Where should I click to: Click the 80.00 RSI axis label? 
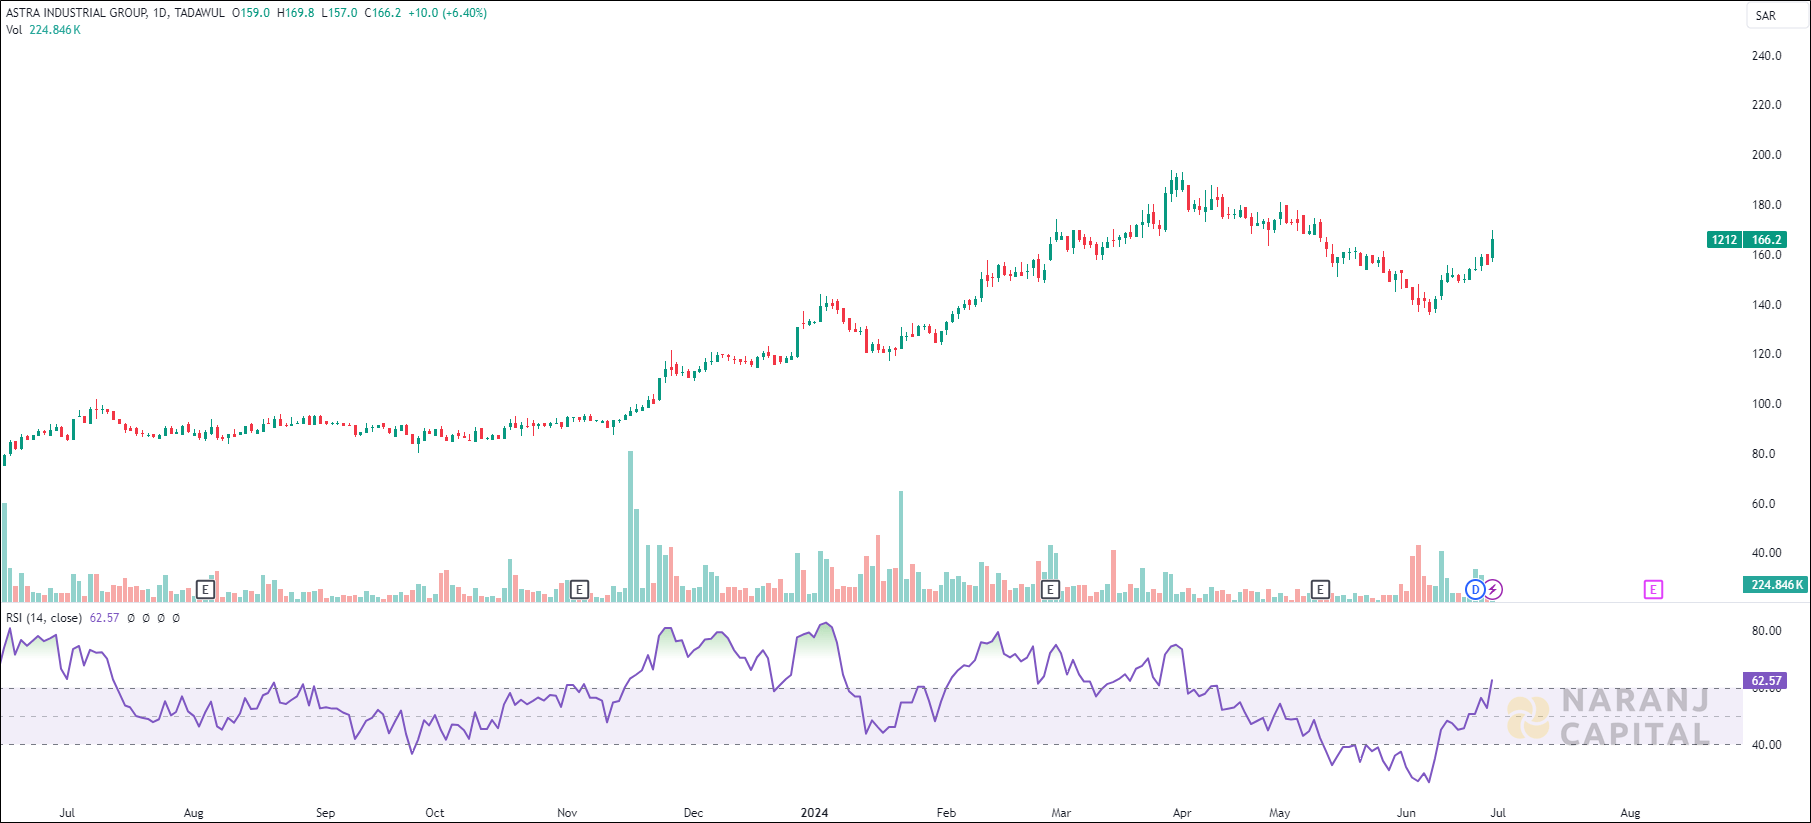[1766, 631]
